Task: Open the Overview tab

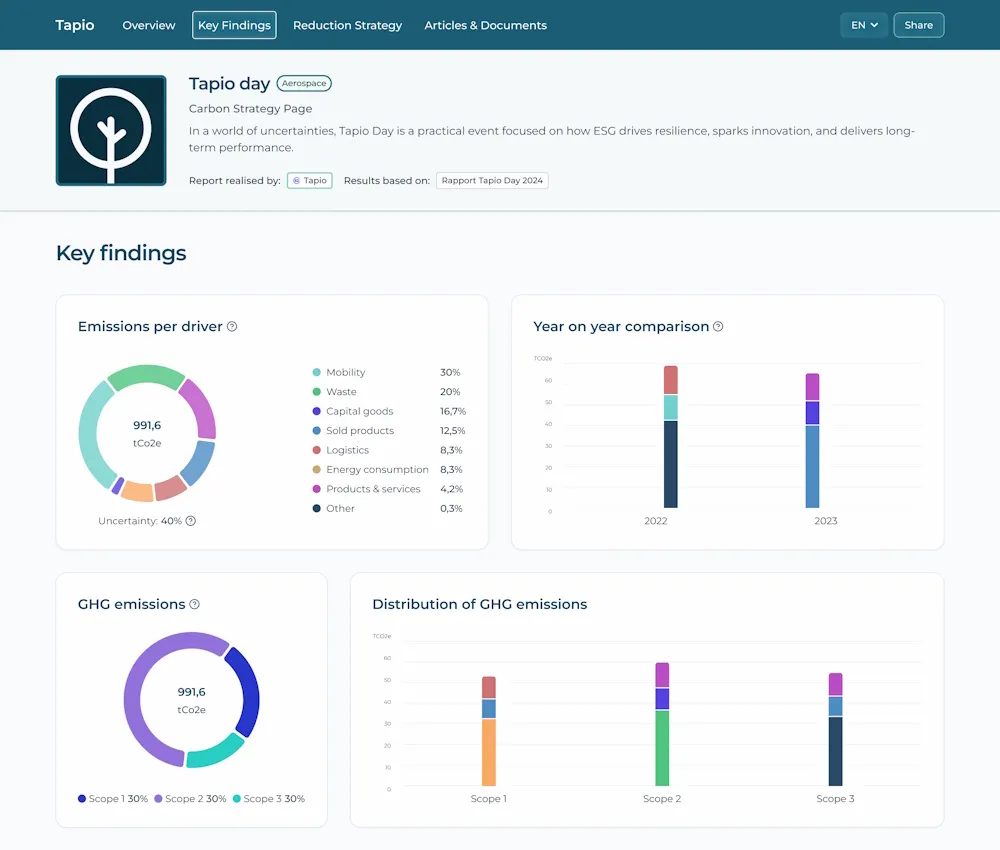Action: (x=149, y=25)
